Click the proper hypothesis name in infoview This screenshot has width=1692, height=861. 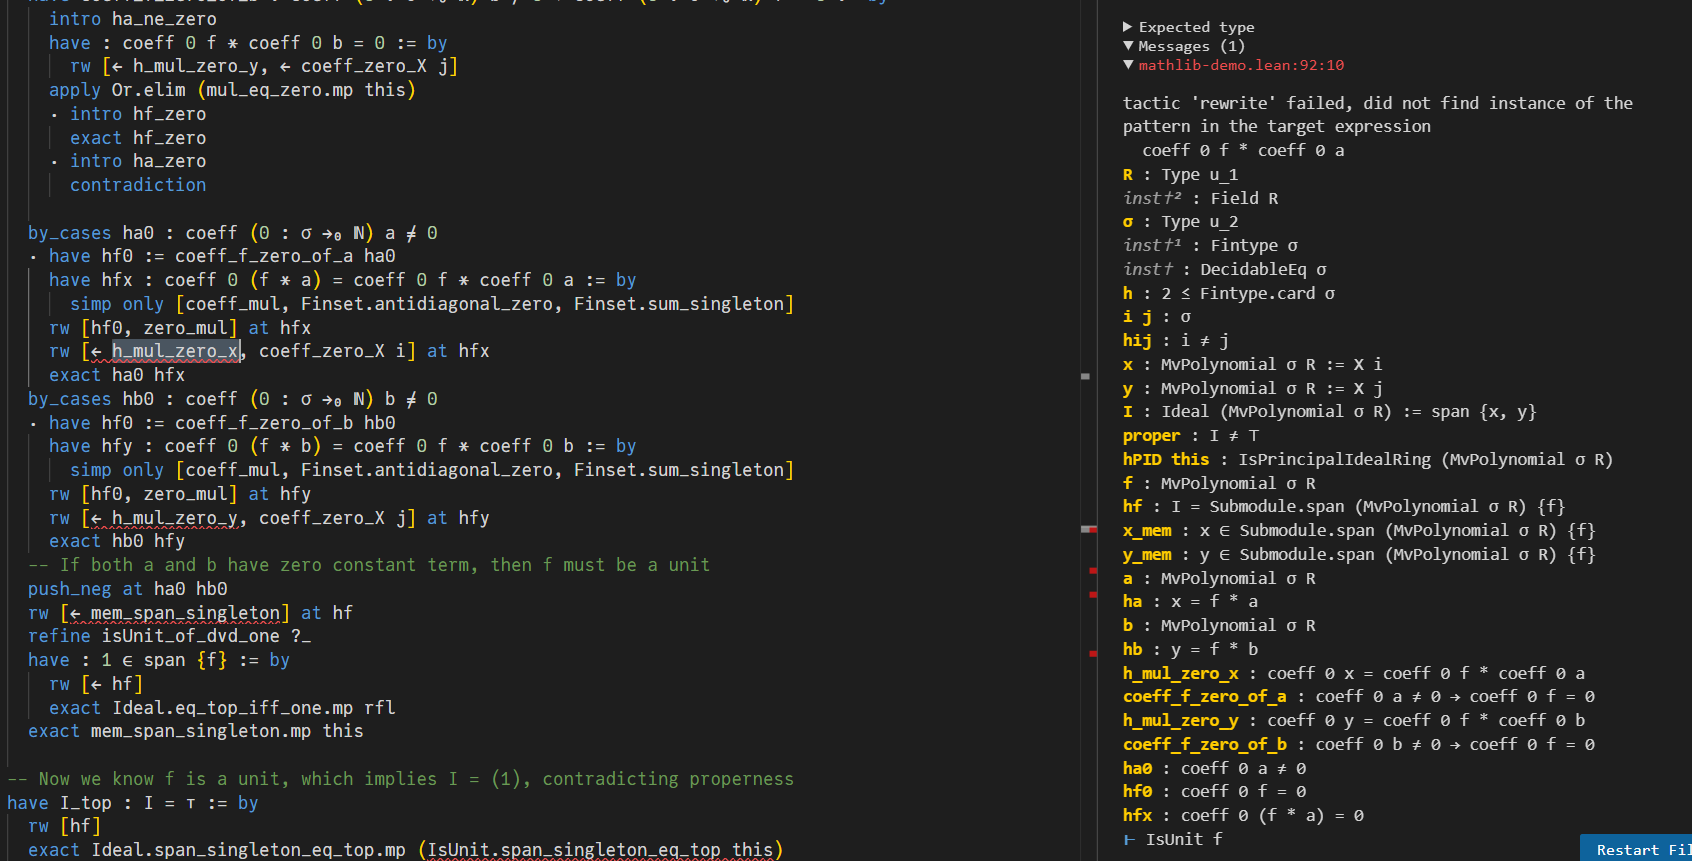coord(1151,435)
